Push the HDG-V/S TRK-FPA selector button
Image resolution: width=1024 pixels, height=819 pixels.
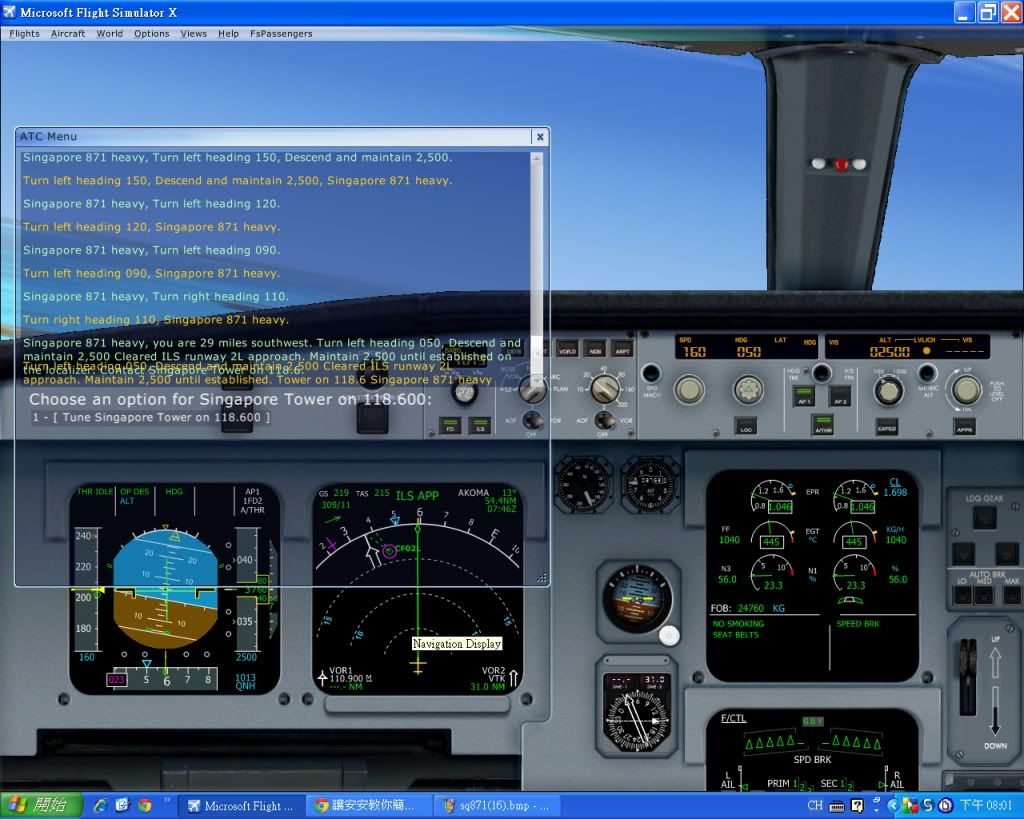tap(821, 374)
